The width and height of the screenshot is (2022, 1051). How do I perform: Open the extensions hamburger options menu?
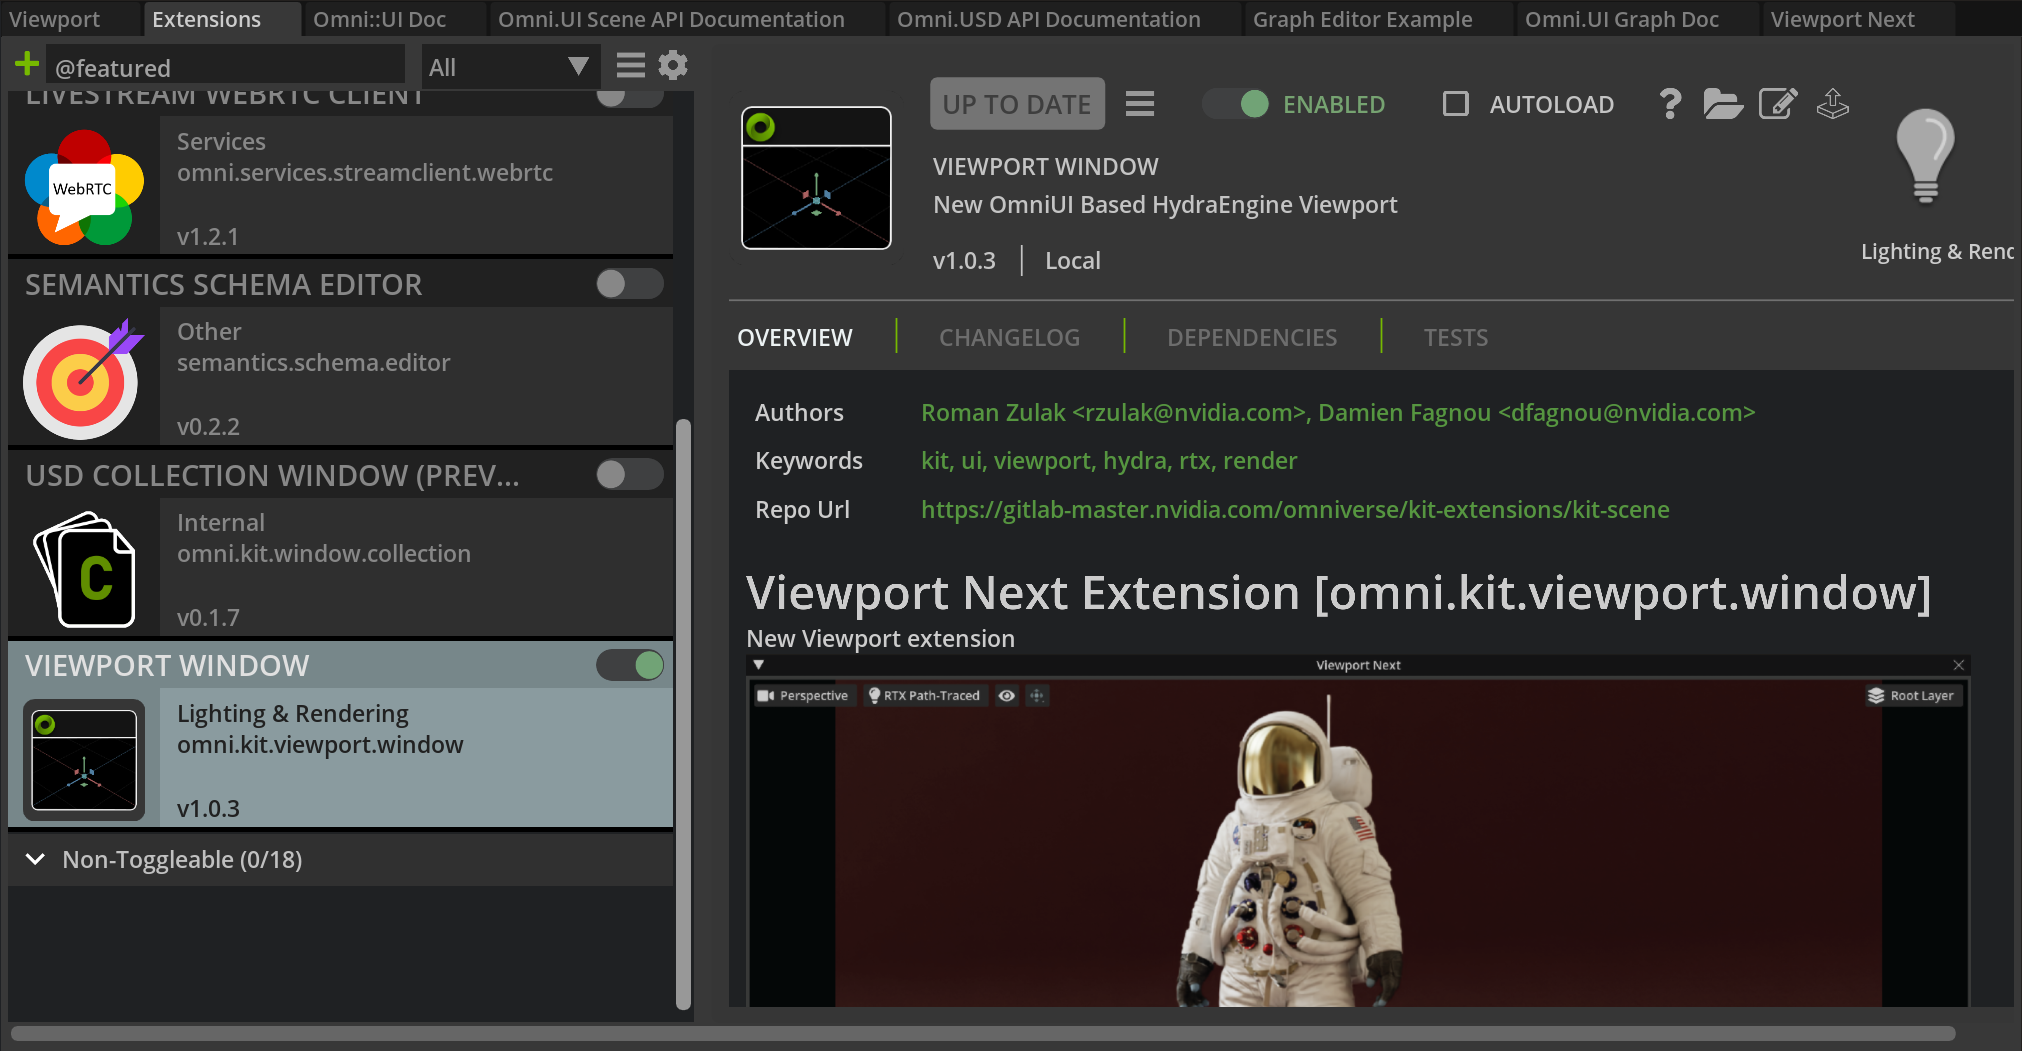630,66
